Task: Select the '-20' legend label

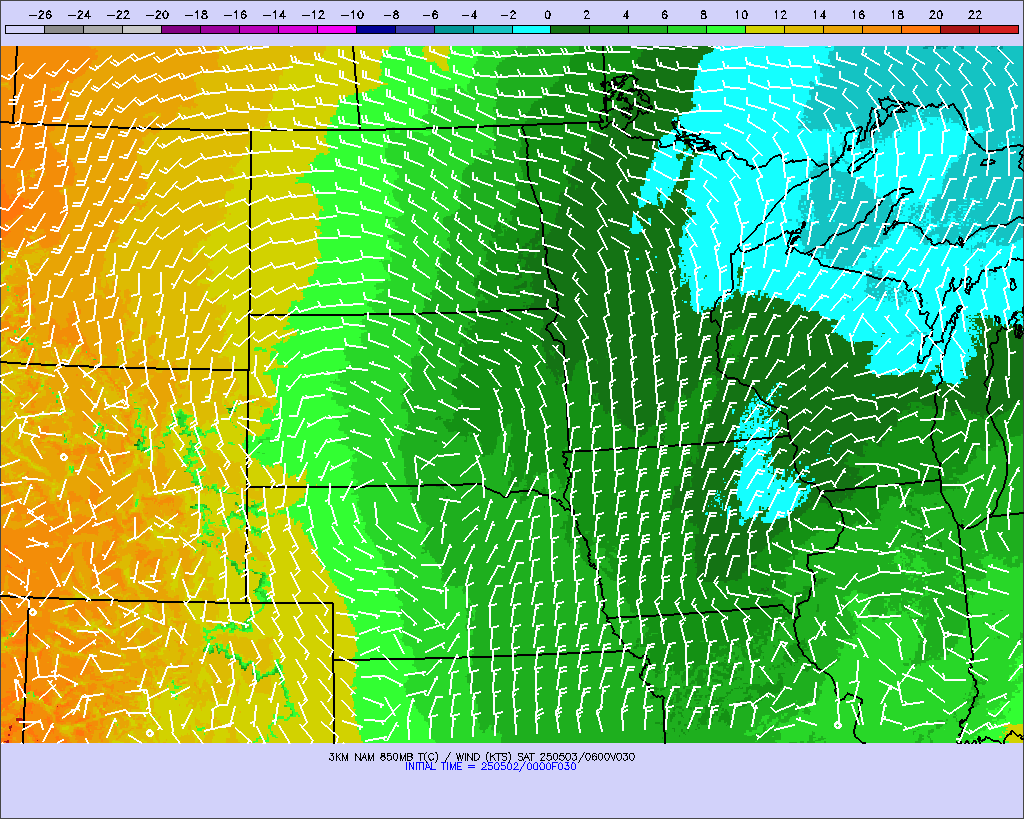Action: [157, 14]
